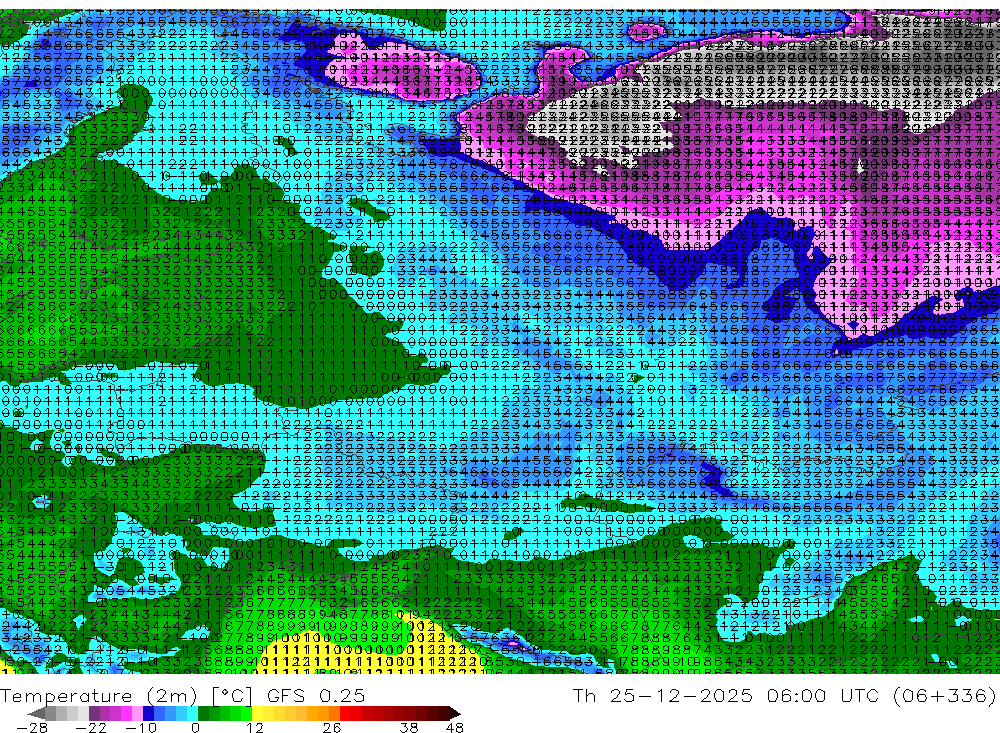Click the "-28" color scale label
This screenshot has width=1000, height=733.
31,727
